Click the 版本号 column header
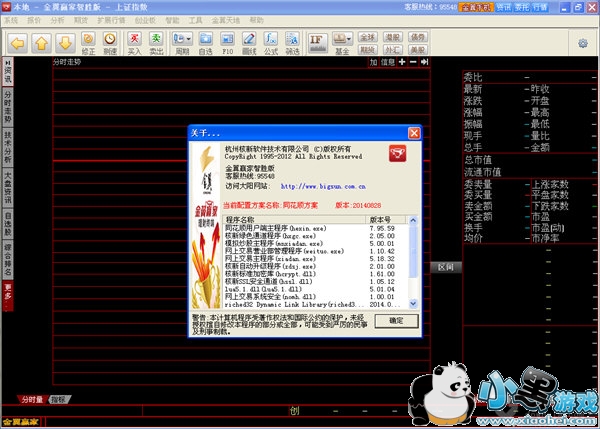 (386, 220)
